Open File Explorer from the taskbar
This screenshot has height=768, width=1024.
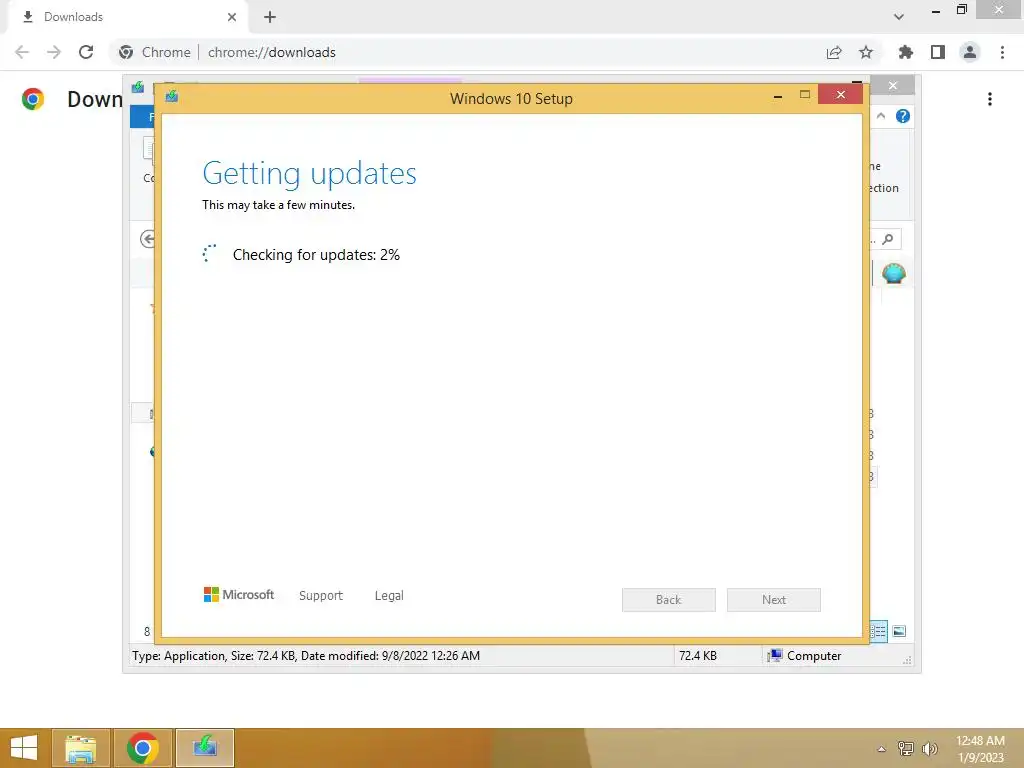[x=80, y=748]
